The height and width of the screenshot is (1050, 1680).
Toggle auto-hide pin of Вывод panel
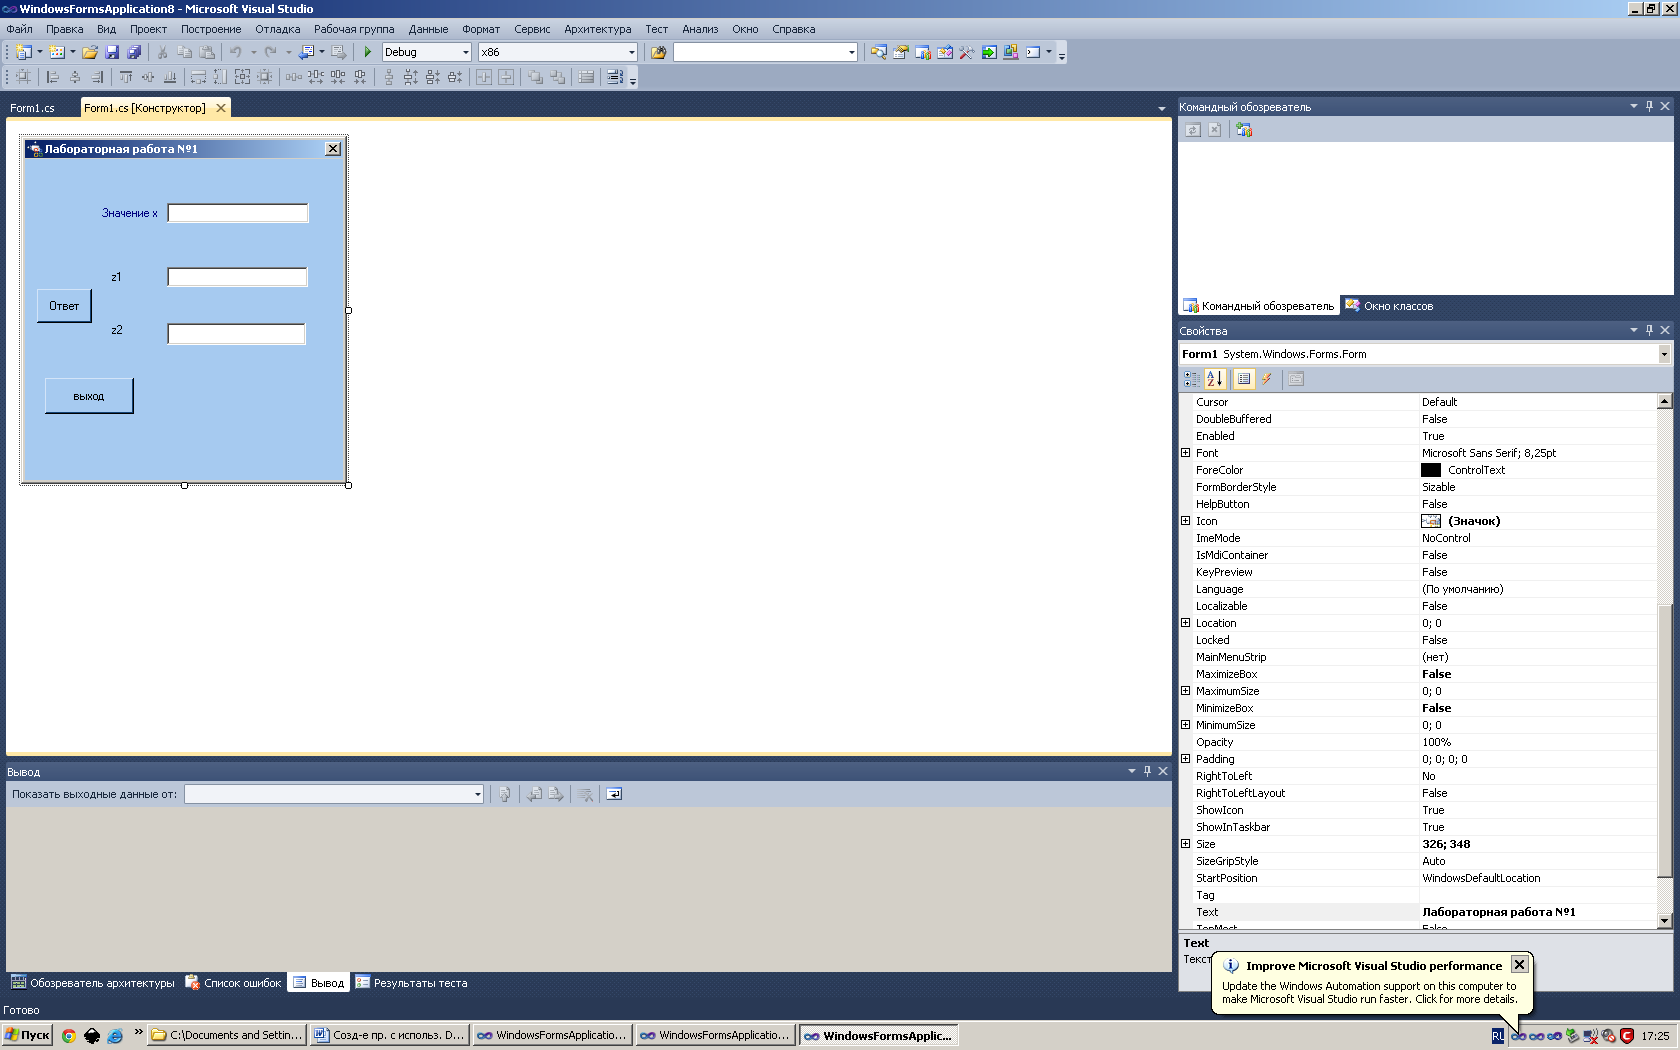(x=1147, y=771)
